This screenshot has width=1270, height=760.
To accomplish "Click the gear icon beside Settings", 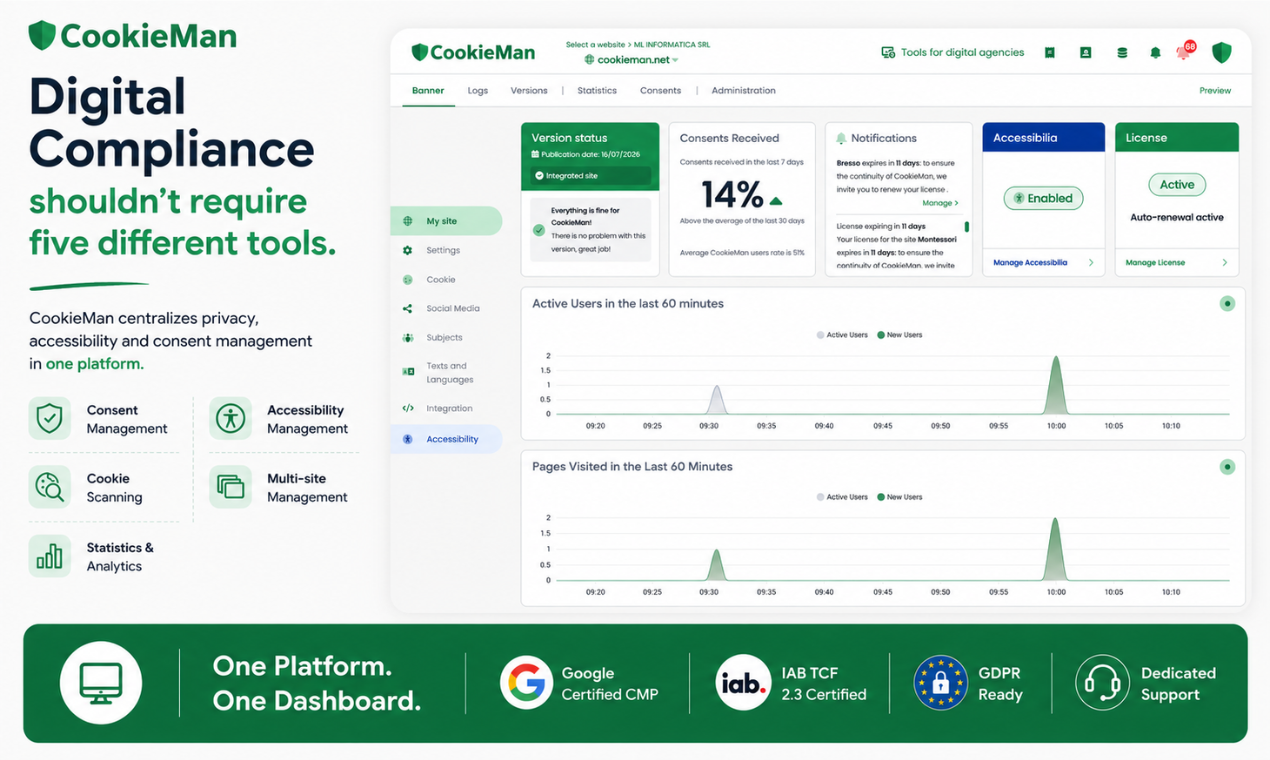I will click(x=407, y=250).
